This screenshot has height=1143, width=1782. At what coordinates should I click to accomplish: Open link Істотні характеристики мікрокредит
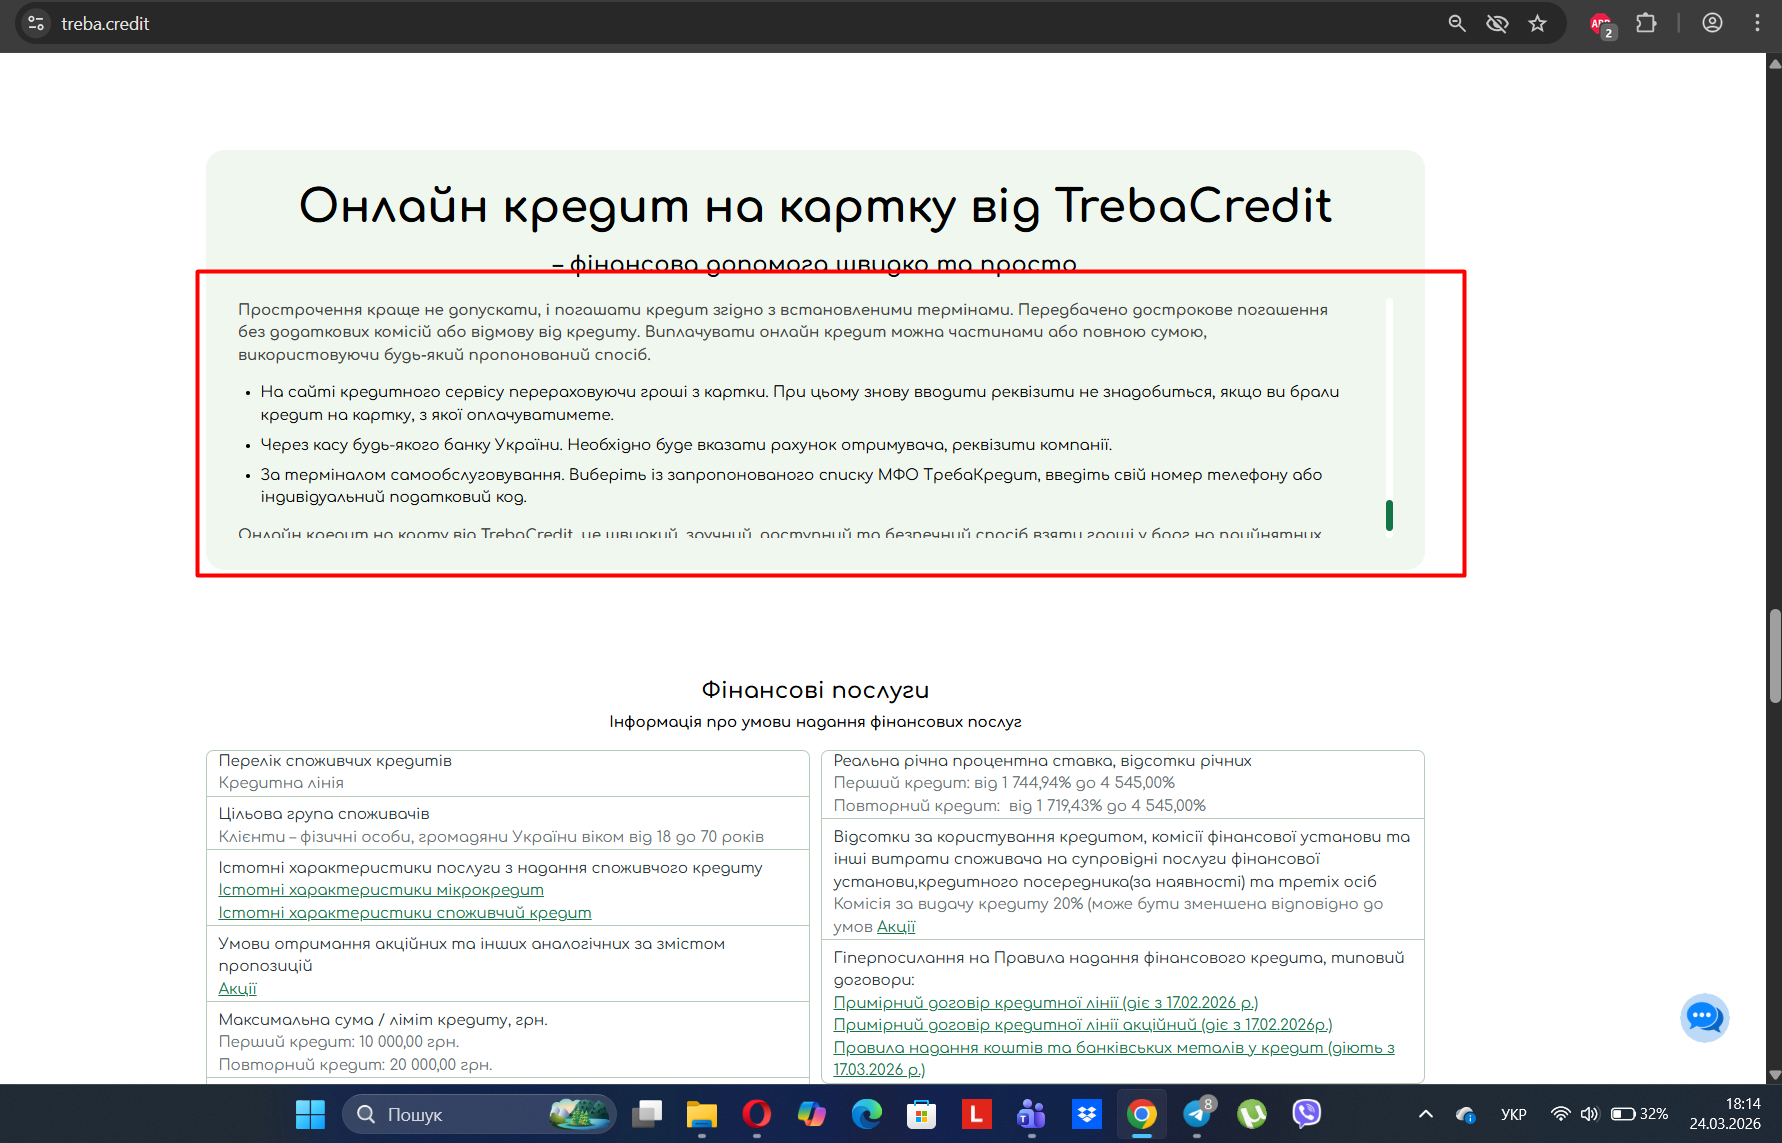[381, 890]
